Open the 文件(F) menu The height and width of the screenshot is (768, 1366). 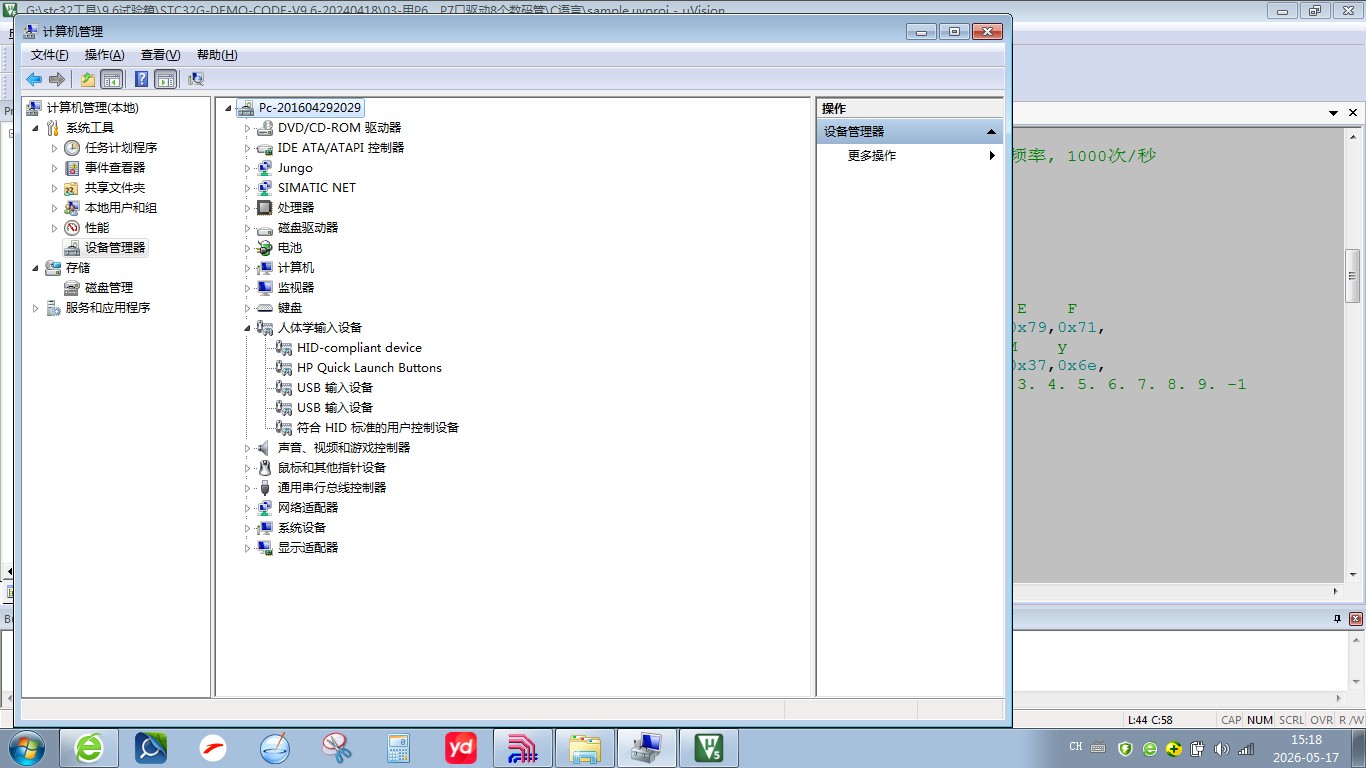[x=50, y=55]
